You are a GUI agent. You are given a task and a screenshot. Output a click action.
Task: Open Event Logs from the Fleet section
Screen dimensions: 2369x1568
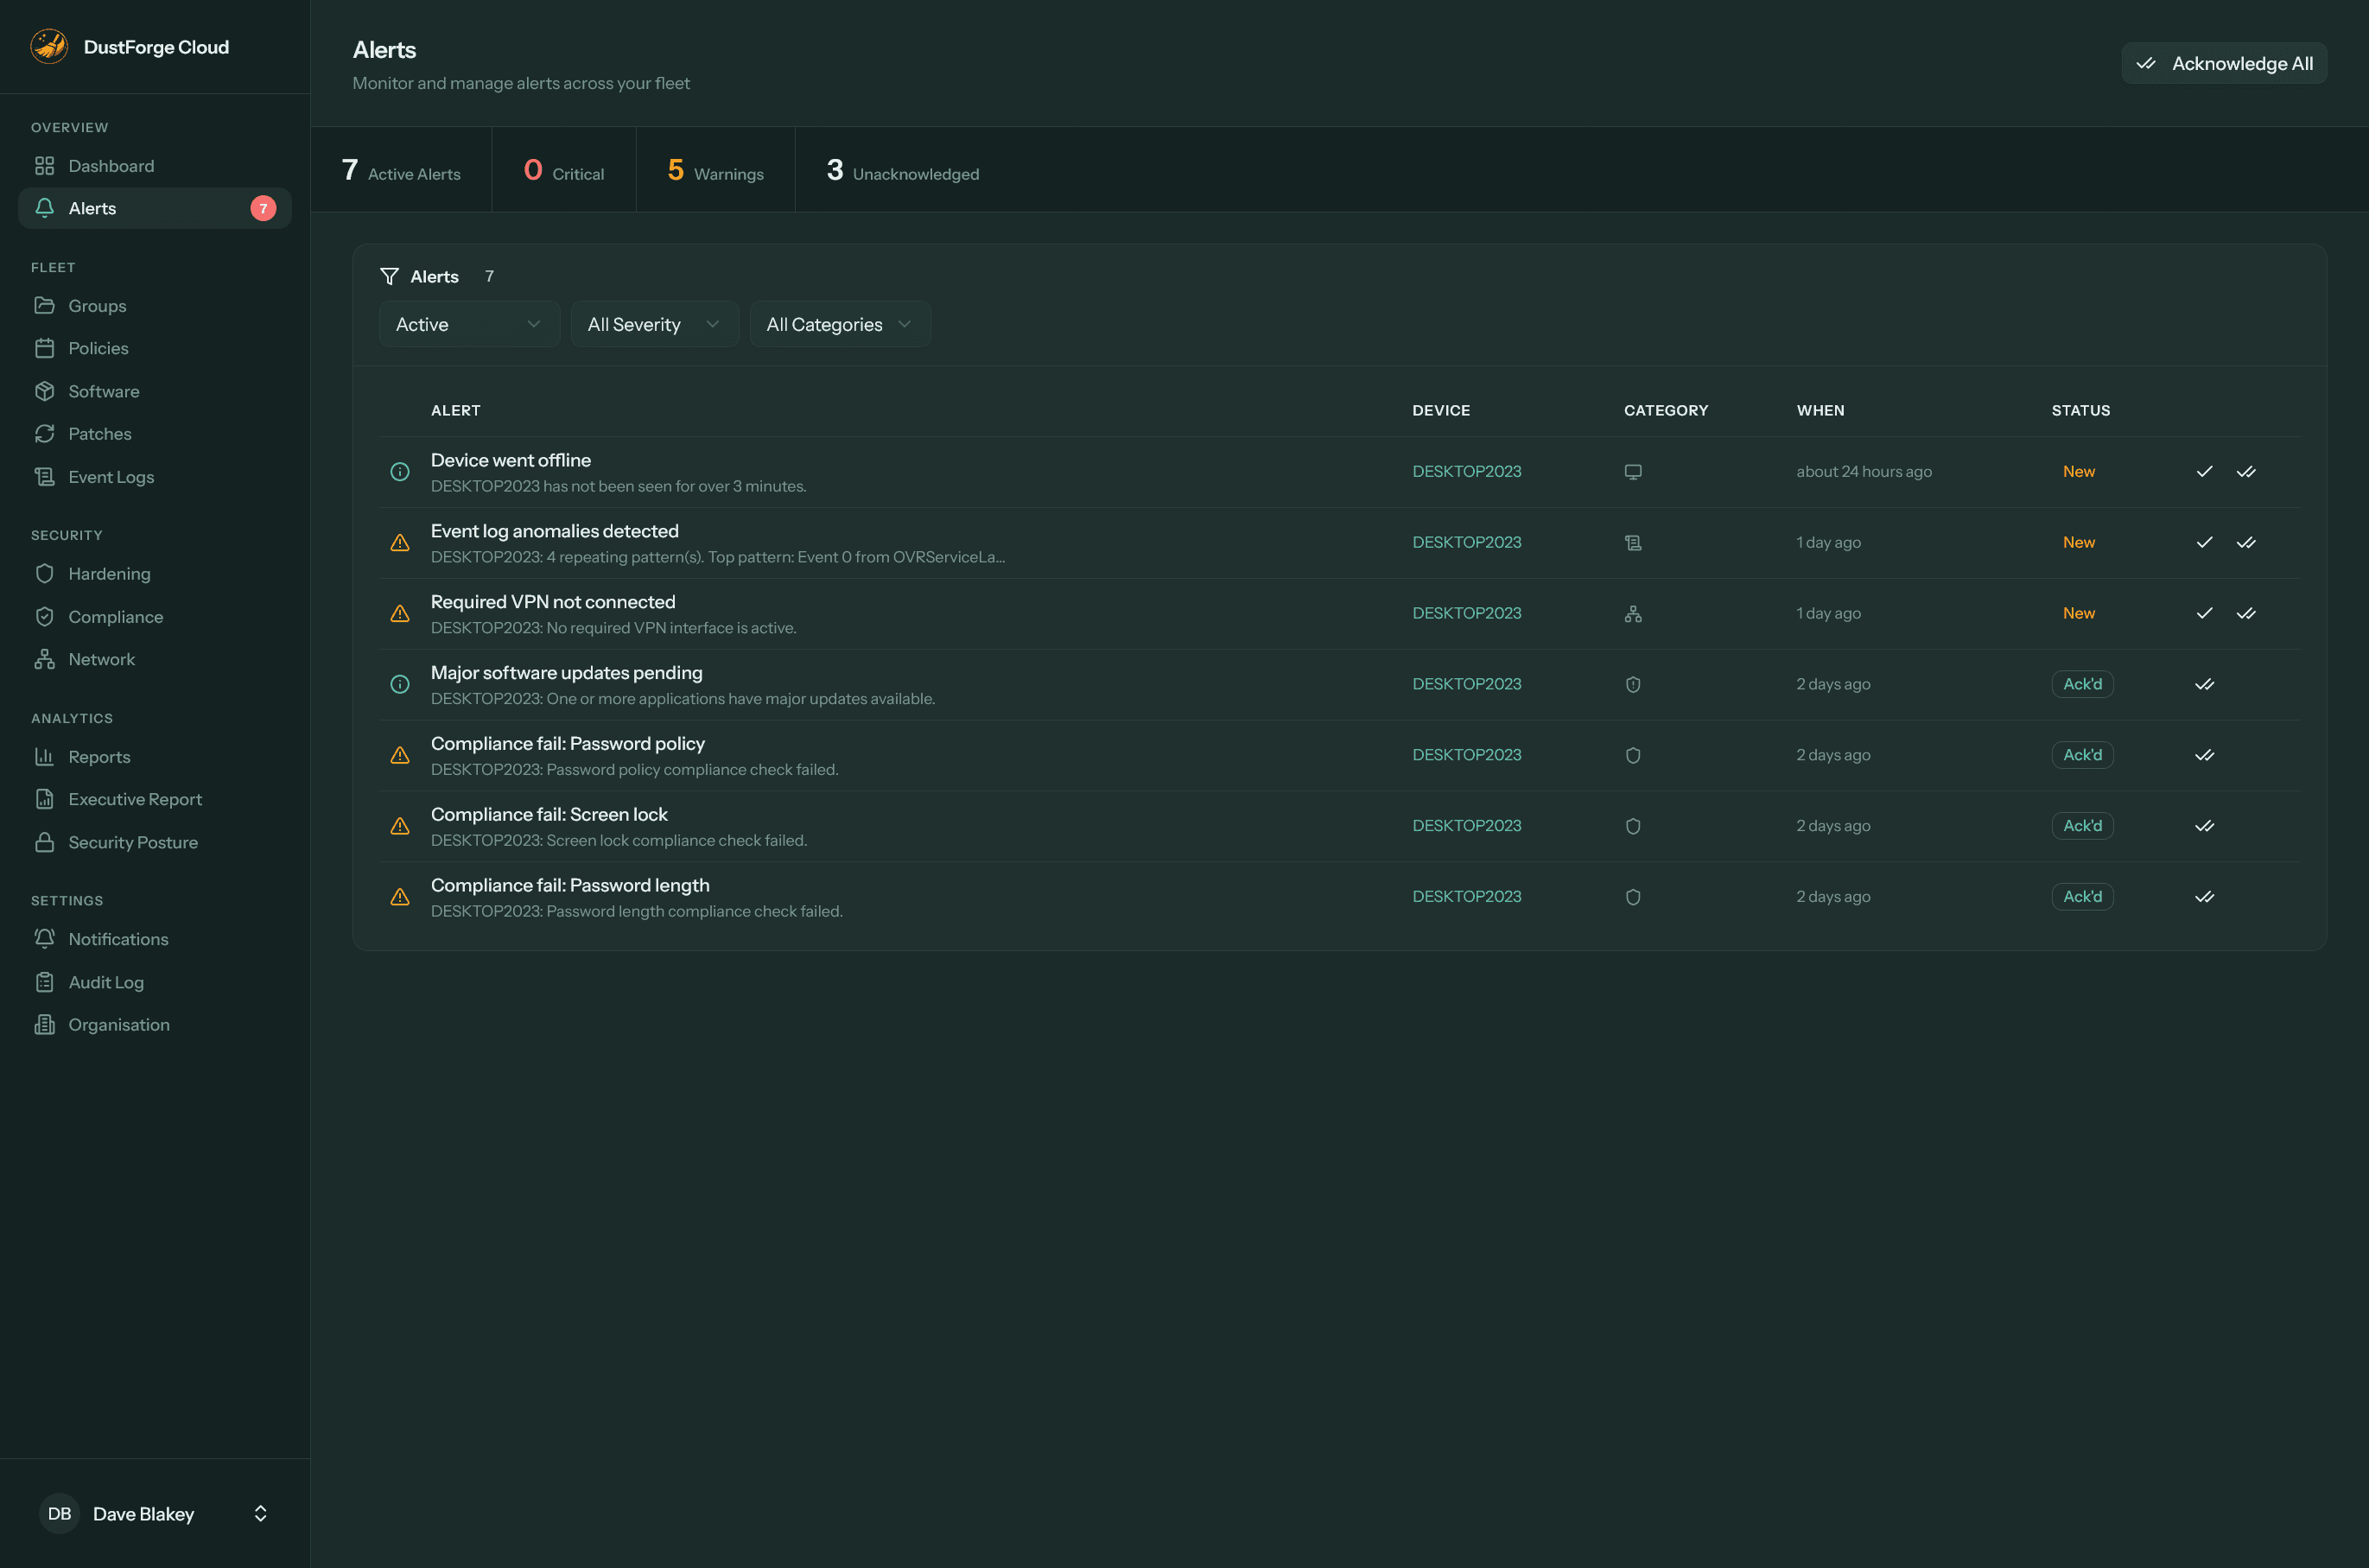click(x=111, y=476)
